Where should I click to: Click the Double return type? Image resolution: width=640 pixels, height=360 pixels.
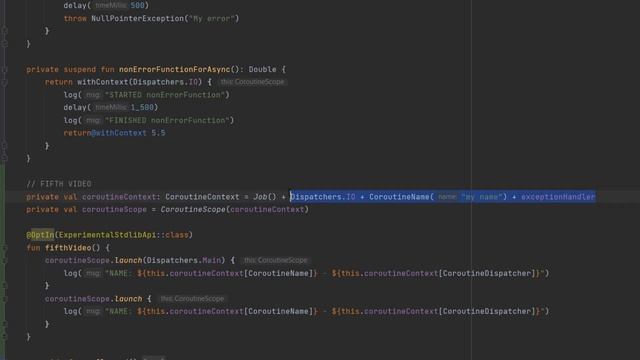262,69
